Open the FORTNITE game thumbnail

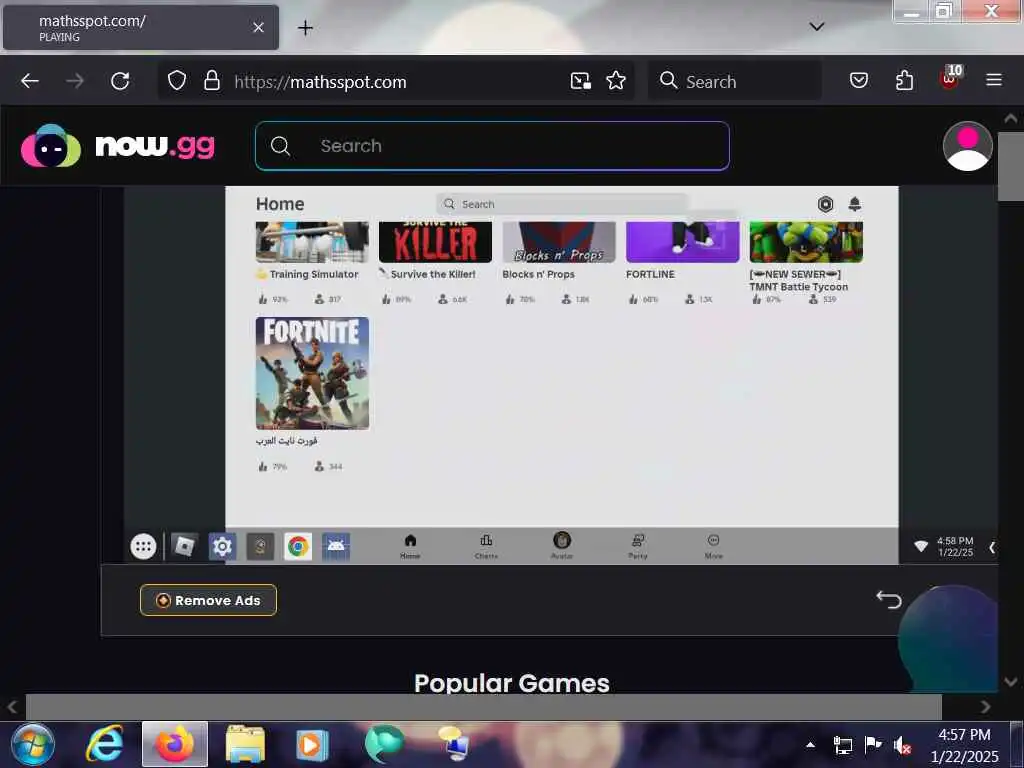click(x=312, y=373)
